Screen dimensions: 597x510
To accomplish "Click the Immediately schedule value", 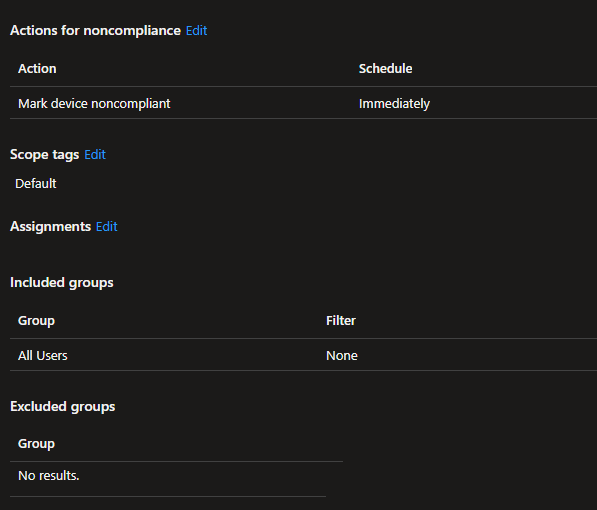I will [x=394, y=104].
